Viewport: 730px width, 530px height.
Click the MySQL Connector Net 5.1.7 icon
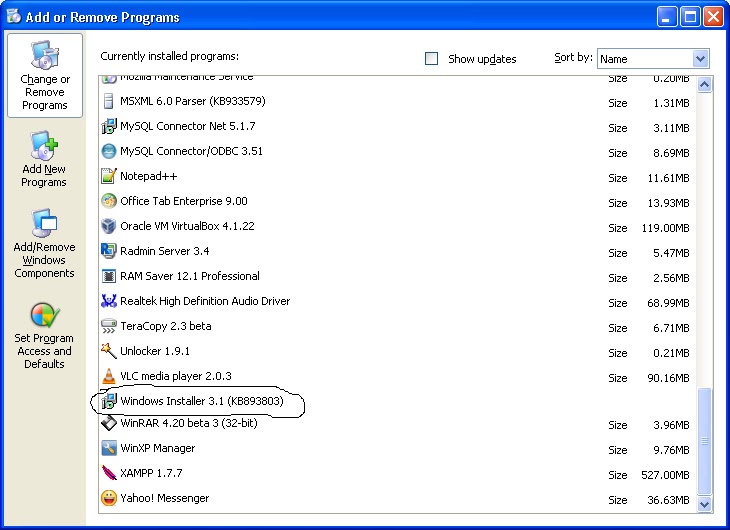(108, 126)
